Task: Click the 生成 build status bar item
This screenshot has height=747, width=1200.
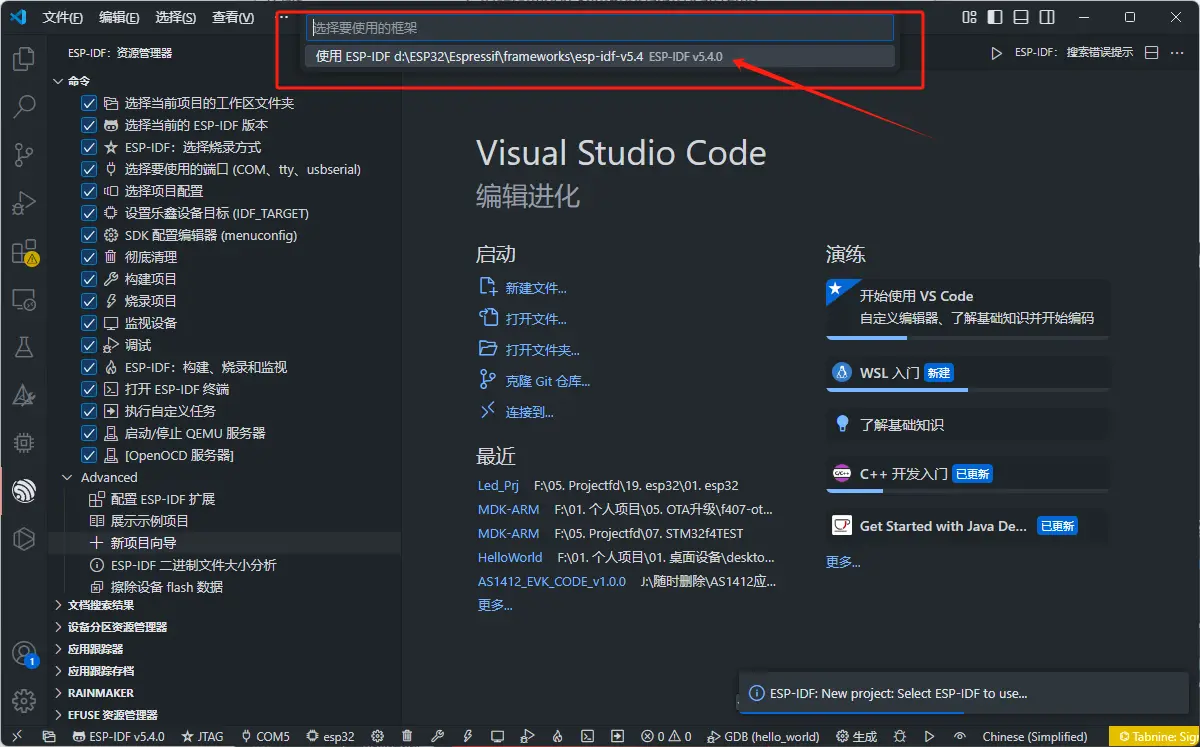Action: tap(856, 736)
